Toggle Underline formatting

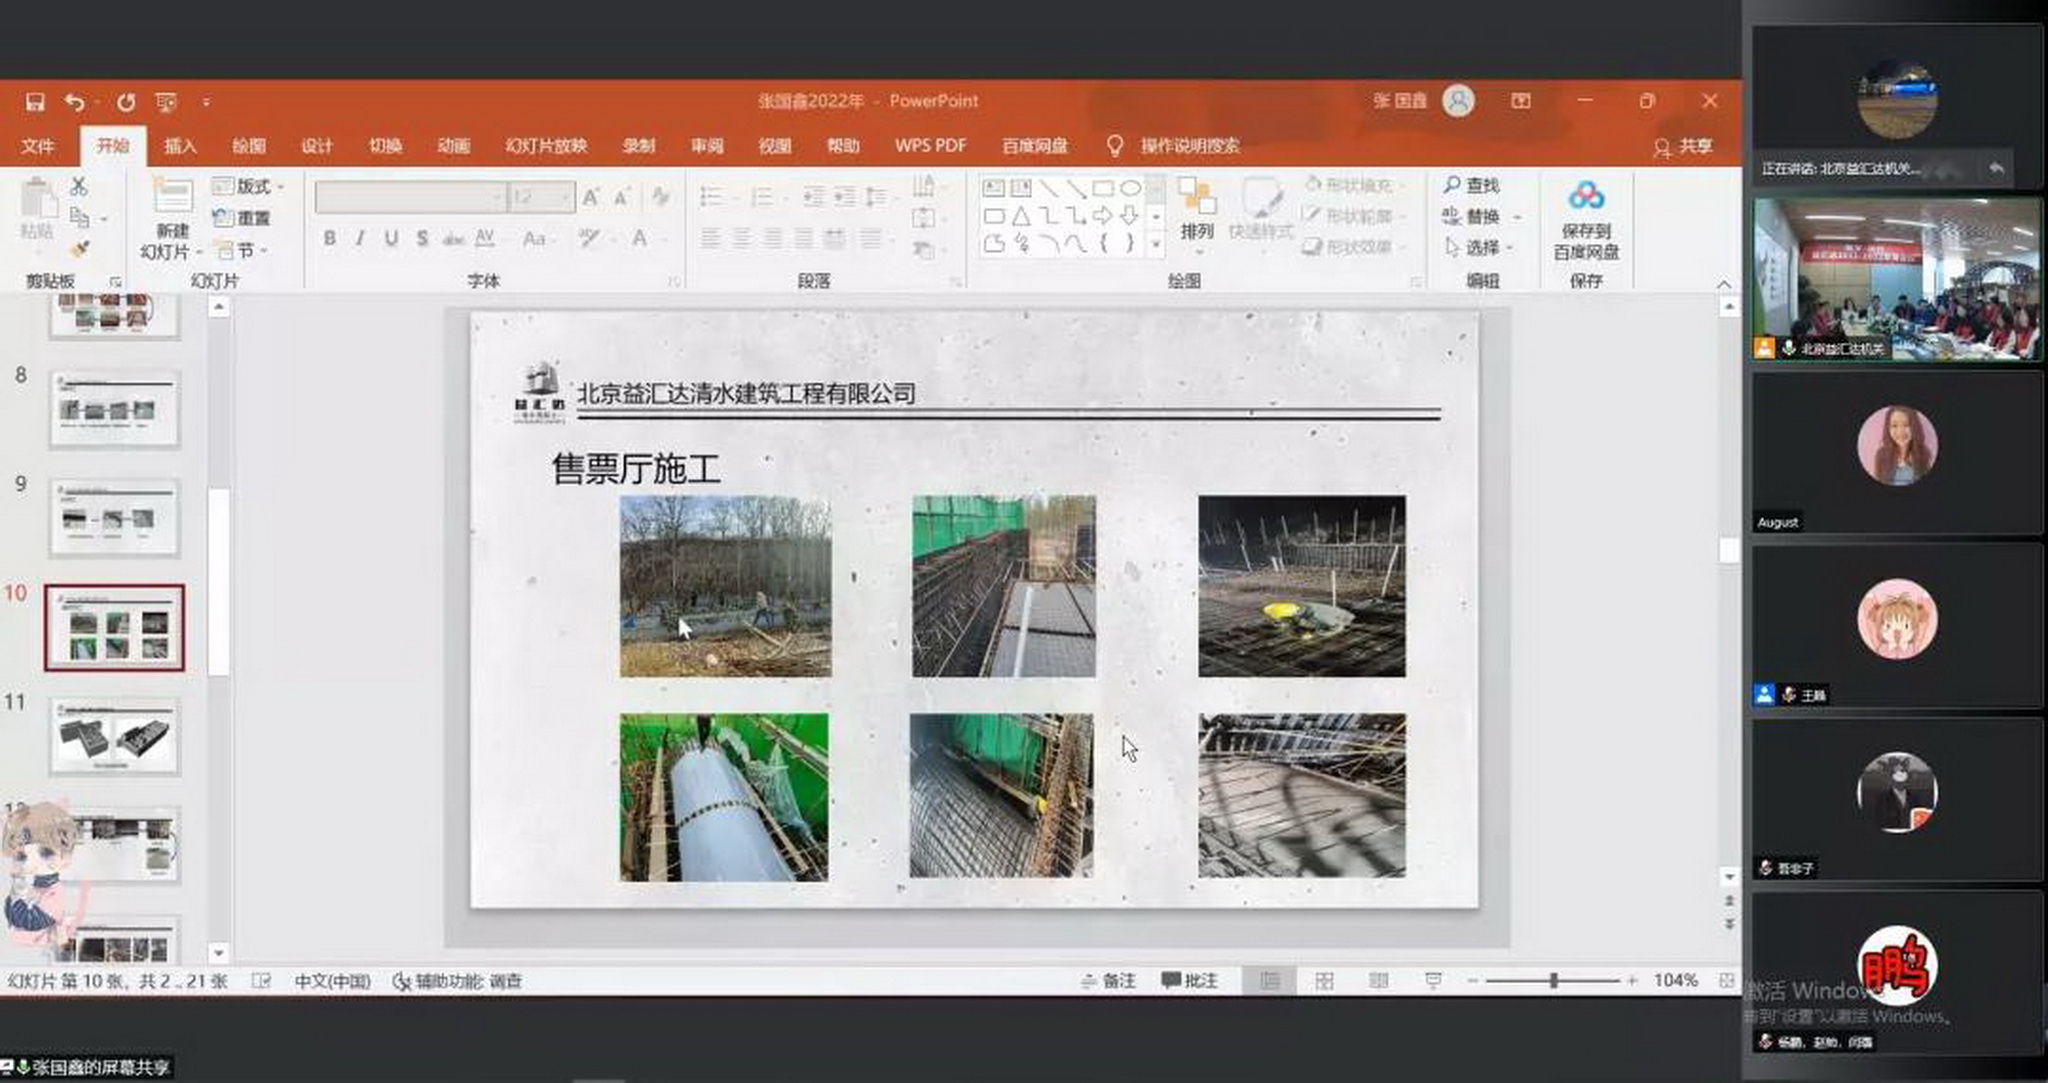coord(391,239)
